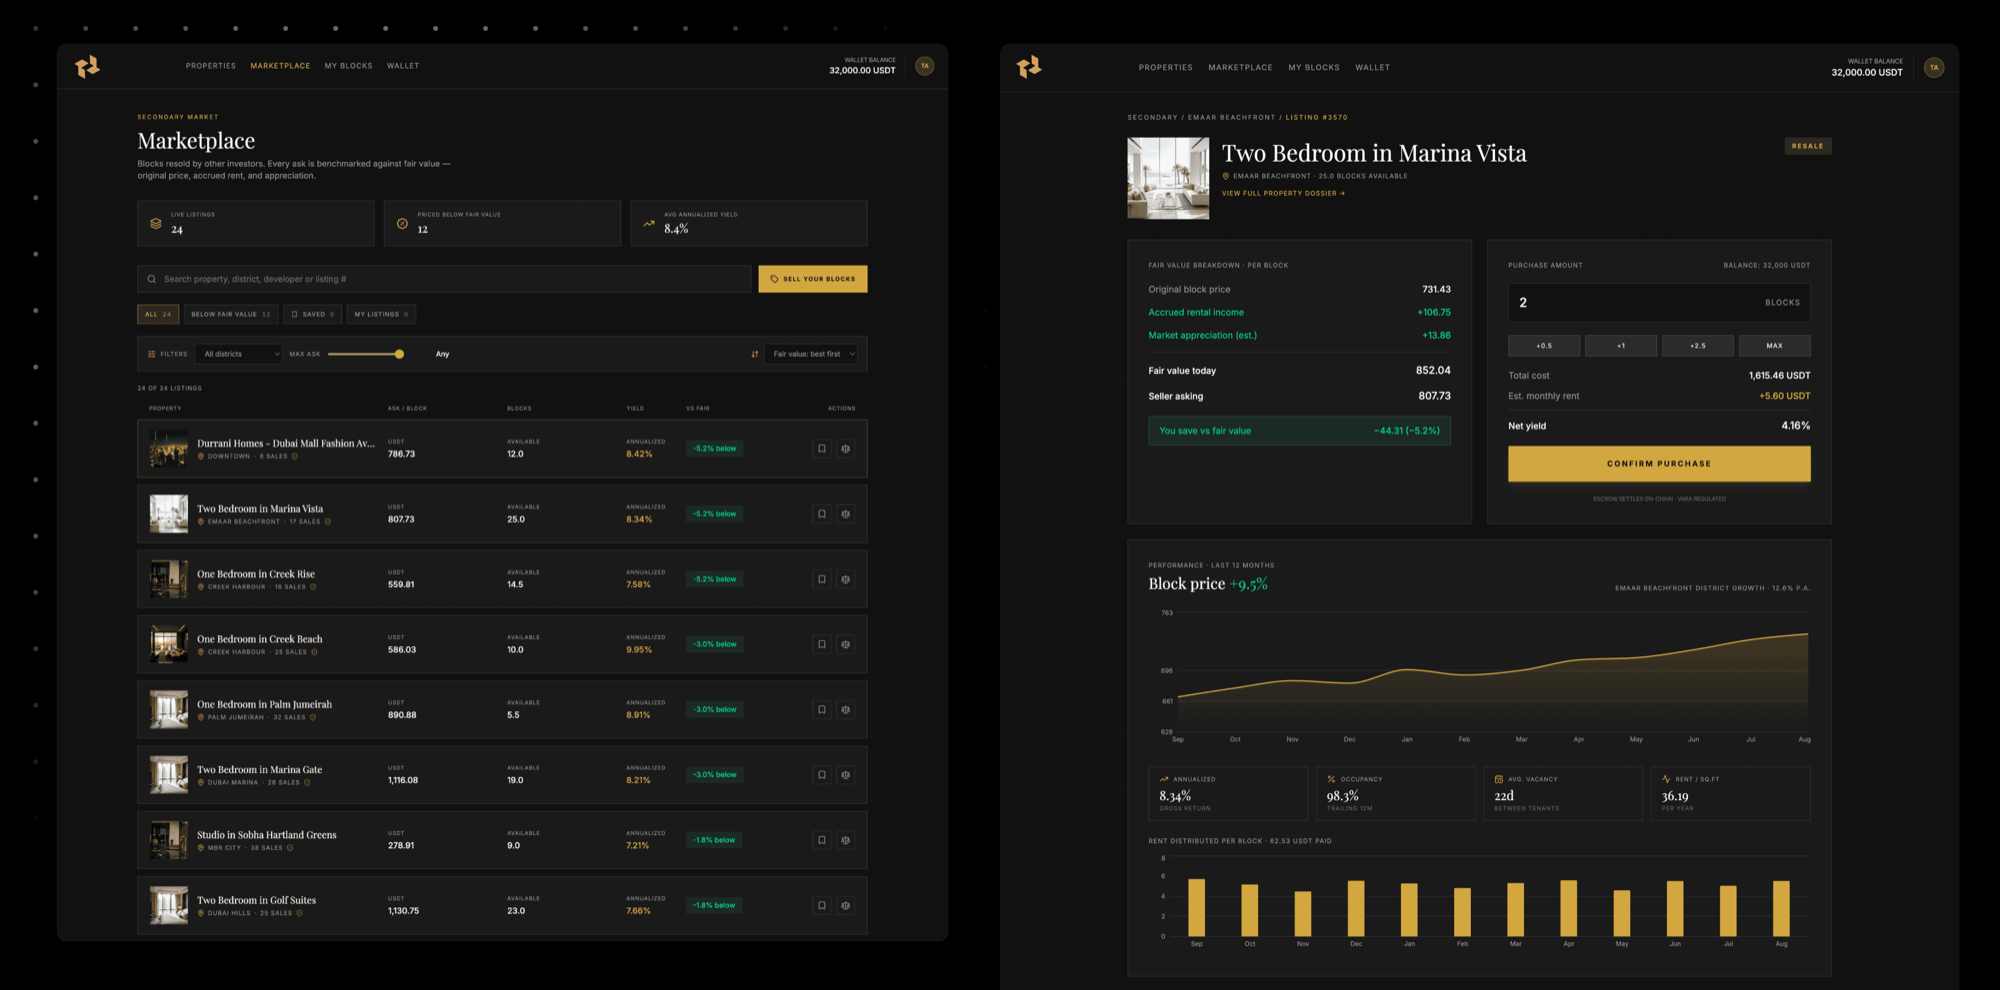Open the TA avatar in listing detail window

1934,68
